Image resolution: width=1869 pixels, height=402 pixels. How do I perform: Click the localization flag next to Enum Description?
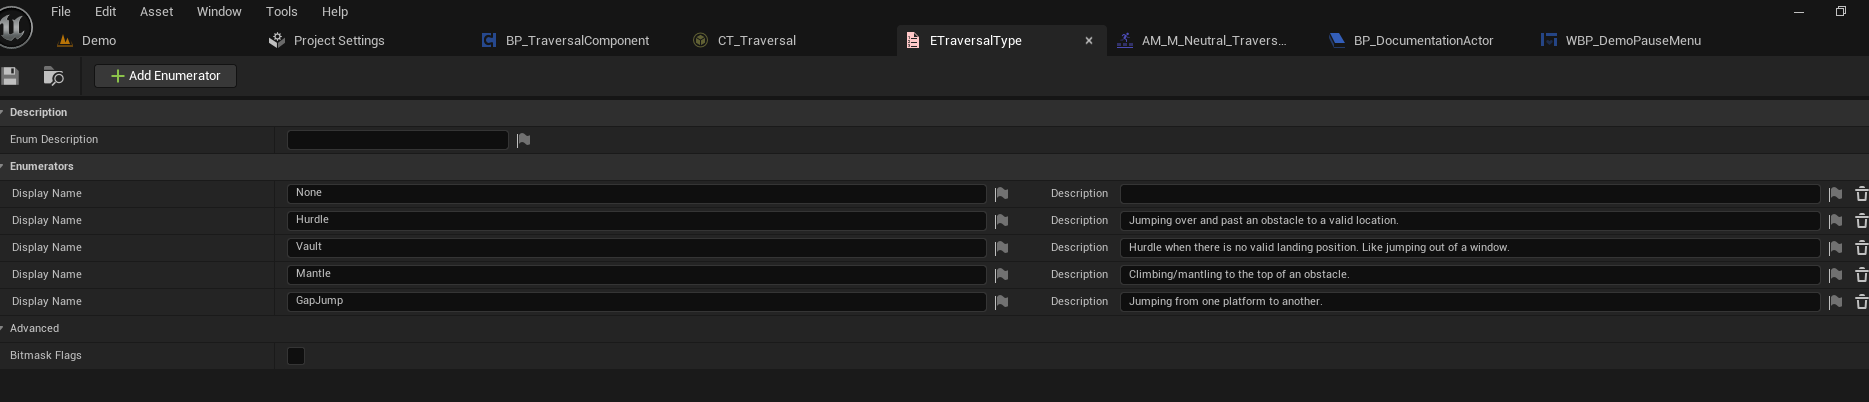[x=523, y=140]
